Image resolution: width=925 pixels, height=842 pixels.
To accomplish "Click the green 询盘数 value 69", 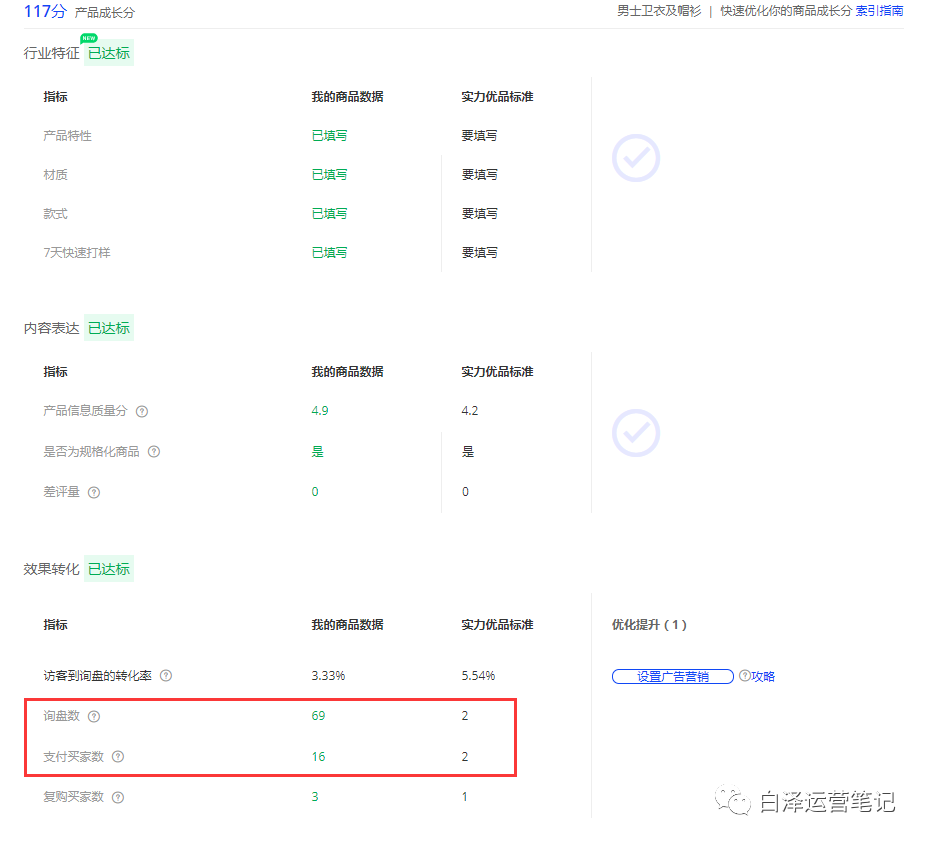I will pyautogui.click(x=316, y=716).
